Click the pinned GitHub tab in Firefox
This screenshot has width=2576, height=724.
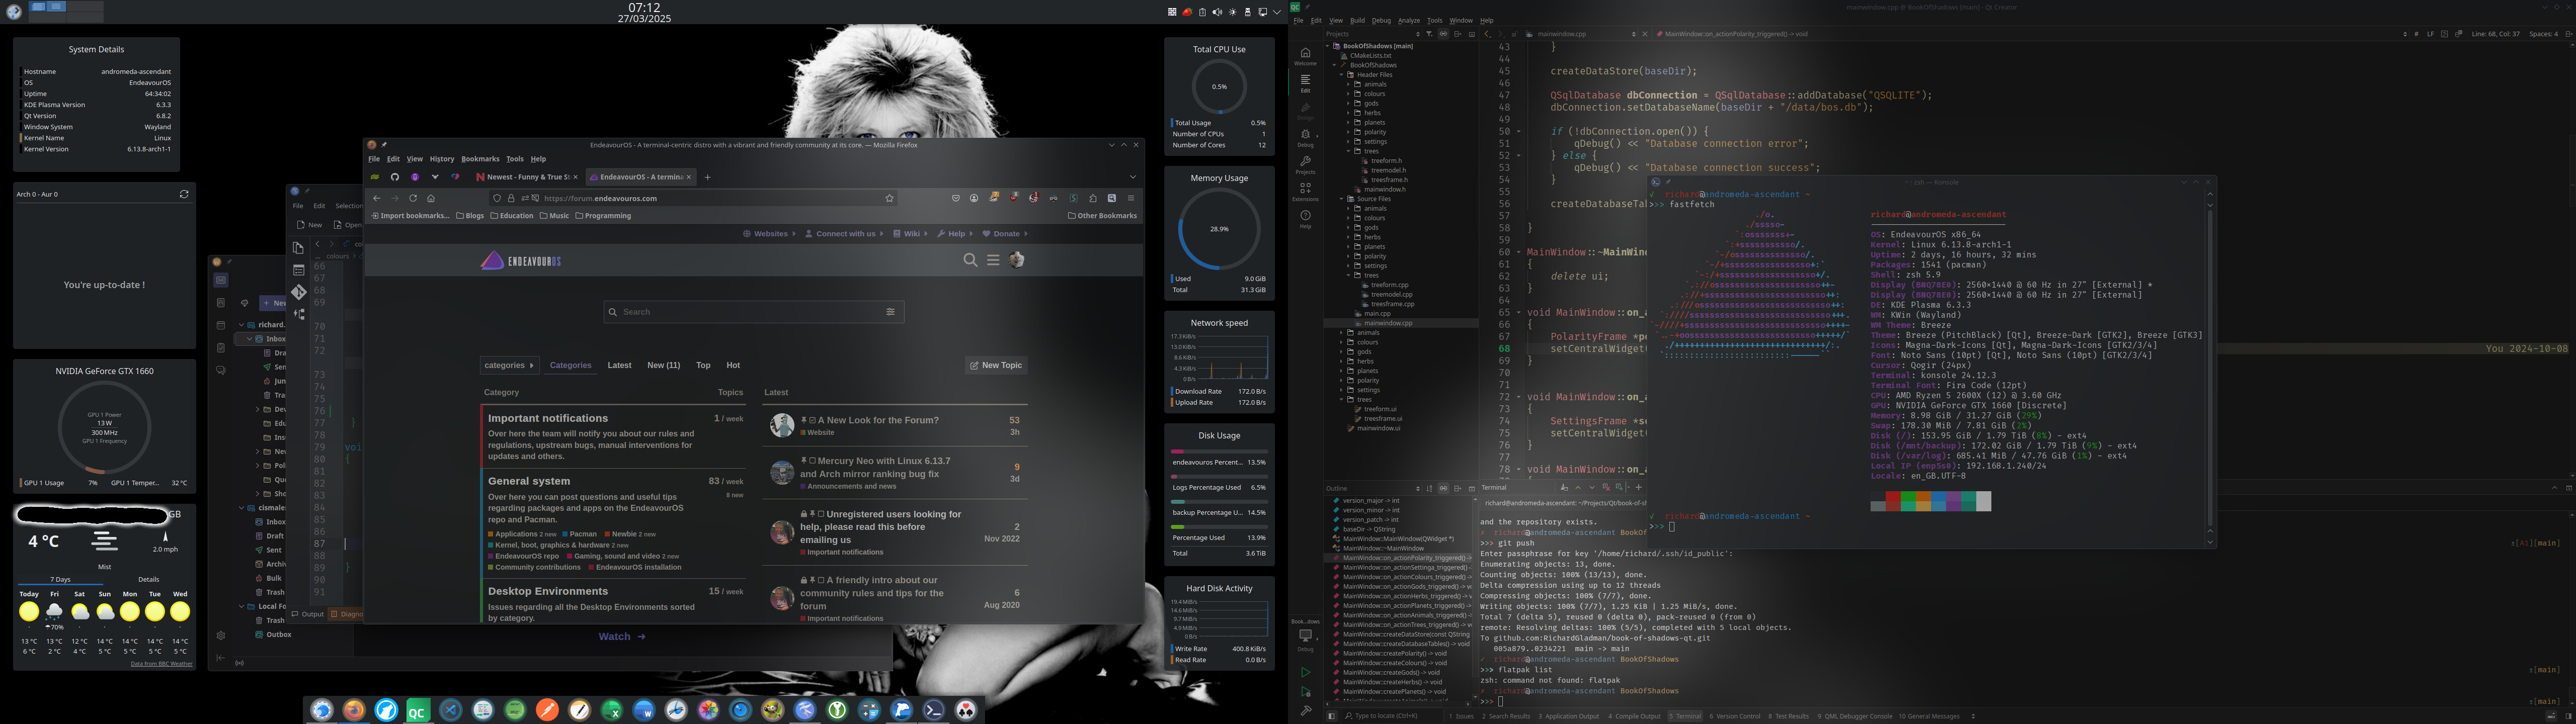pyautogui.click(x=395, y=177)
